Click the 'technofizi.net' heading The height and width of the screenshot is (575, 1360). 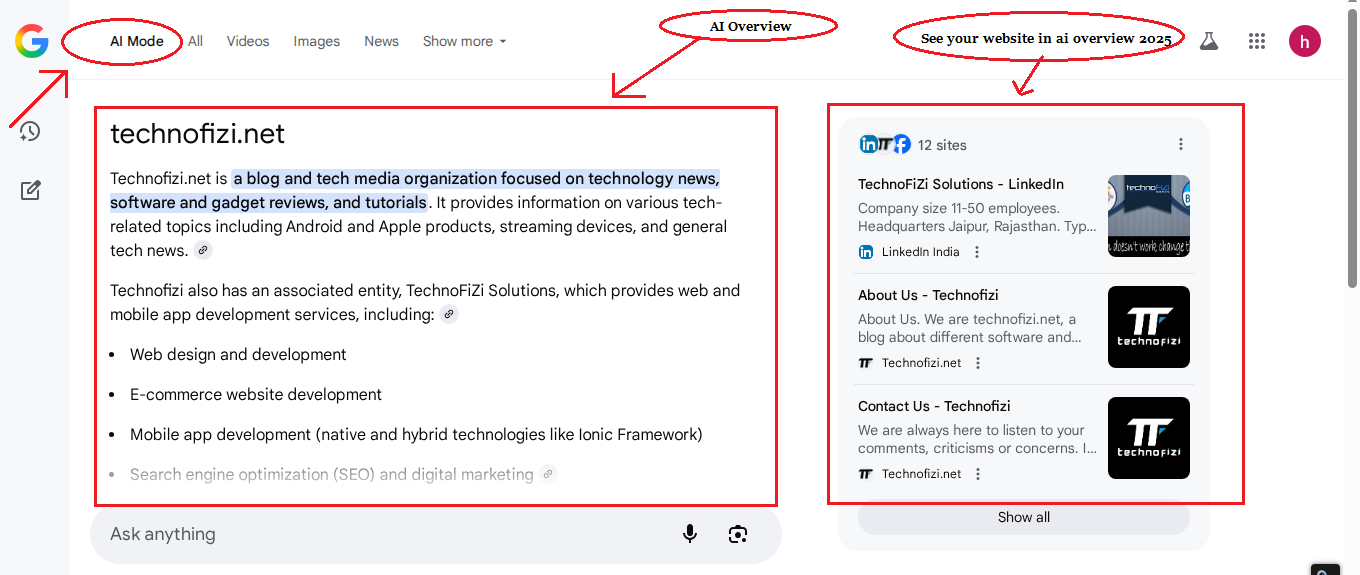(x=197, y=134)
